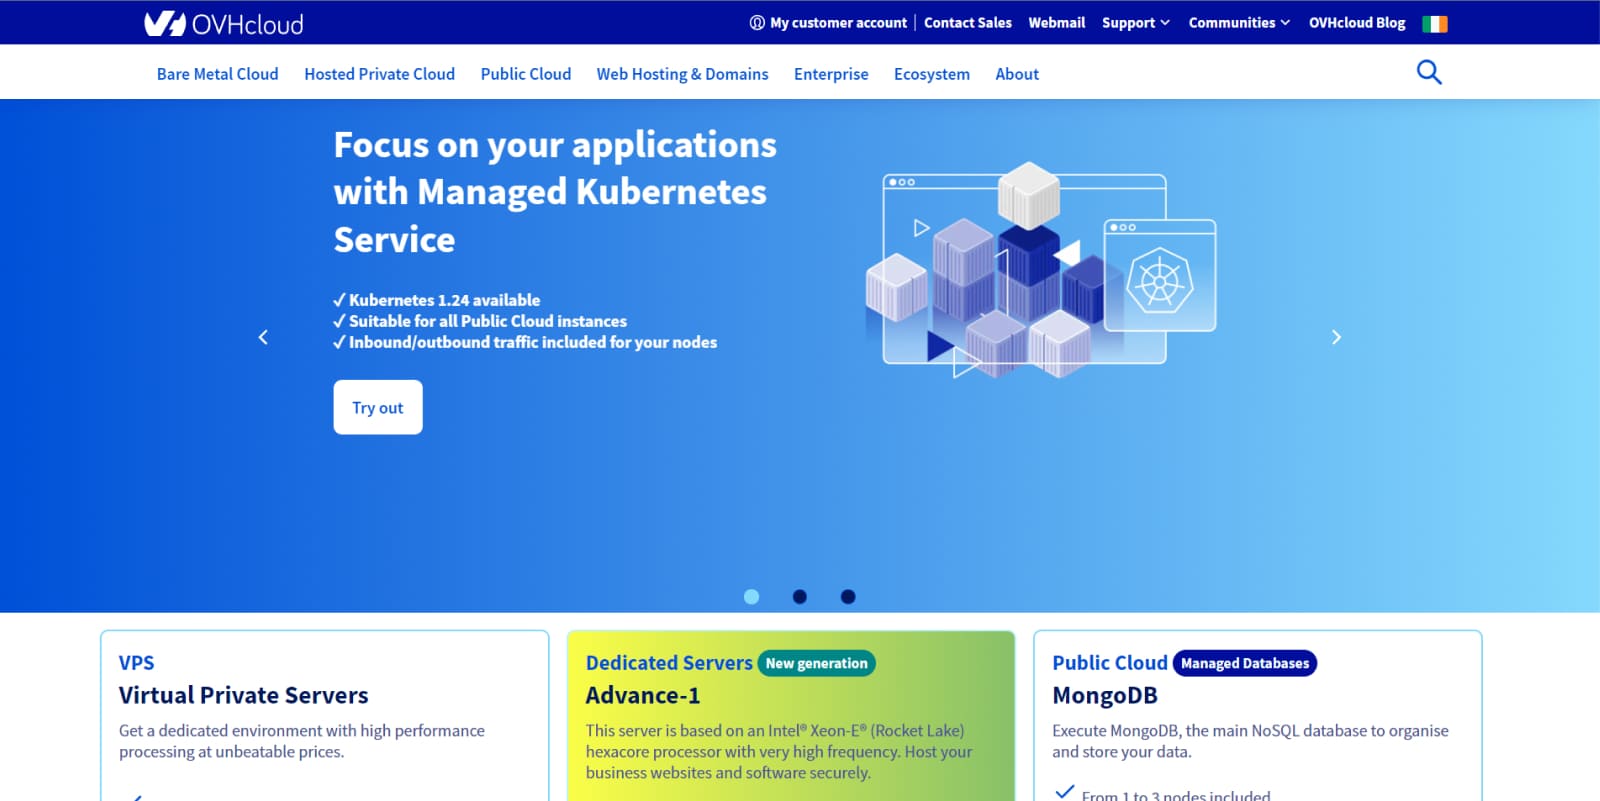Expand the Support dropdown
1600x801 pixels.
point(1136,23)
